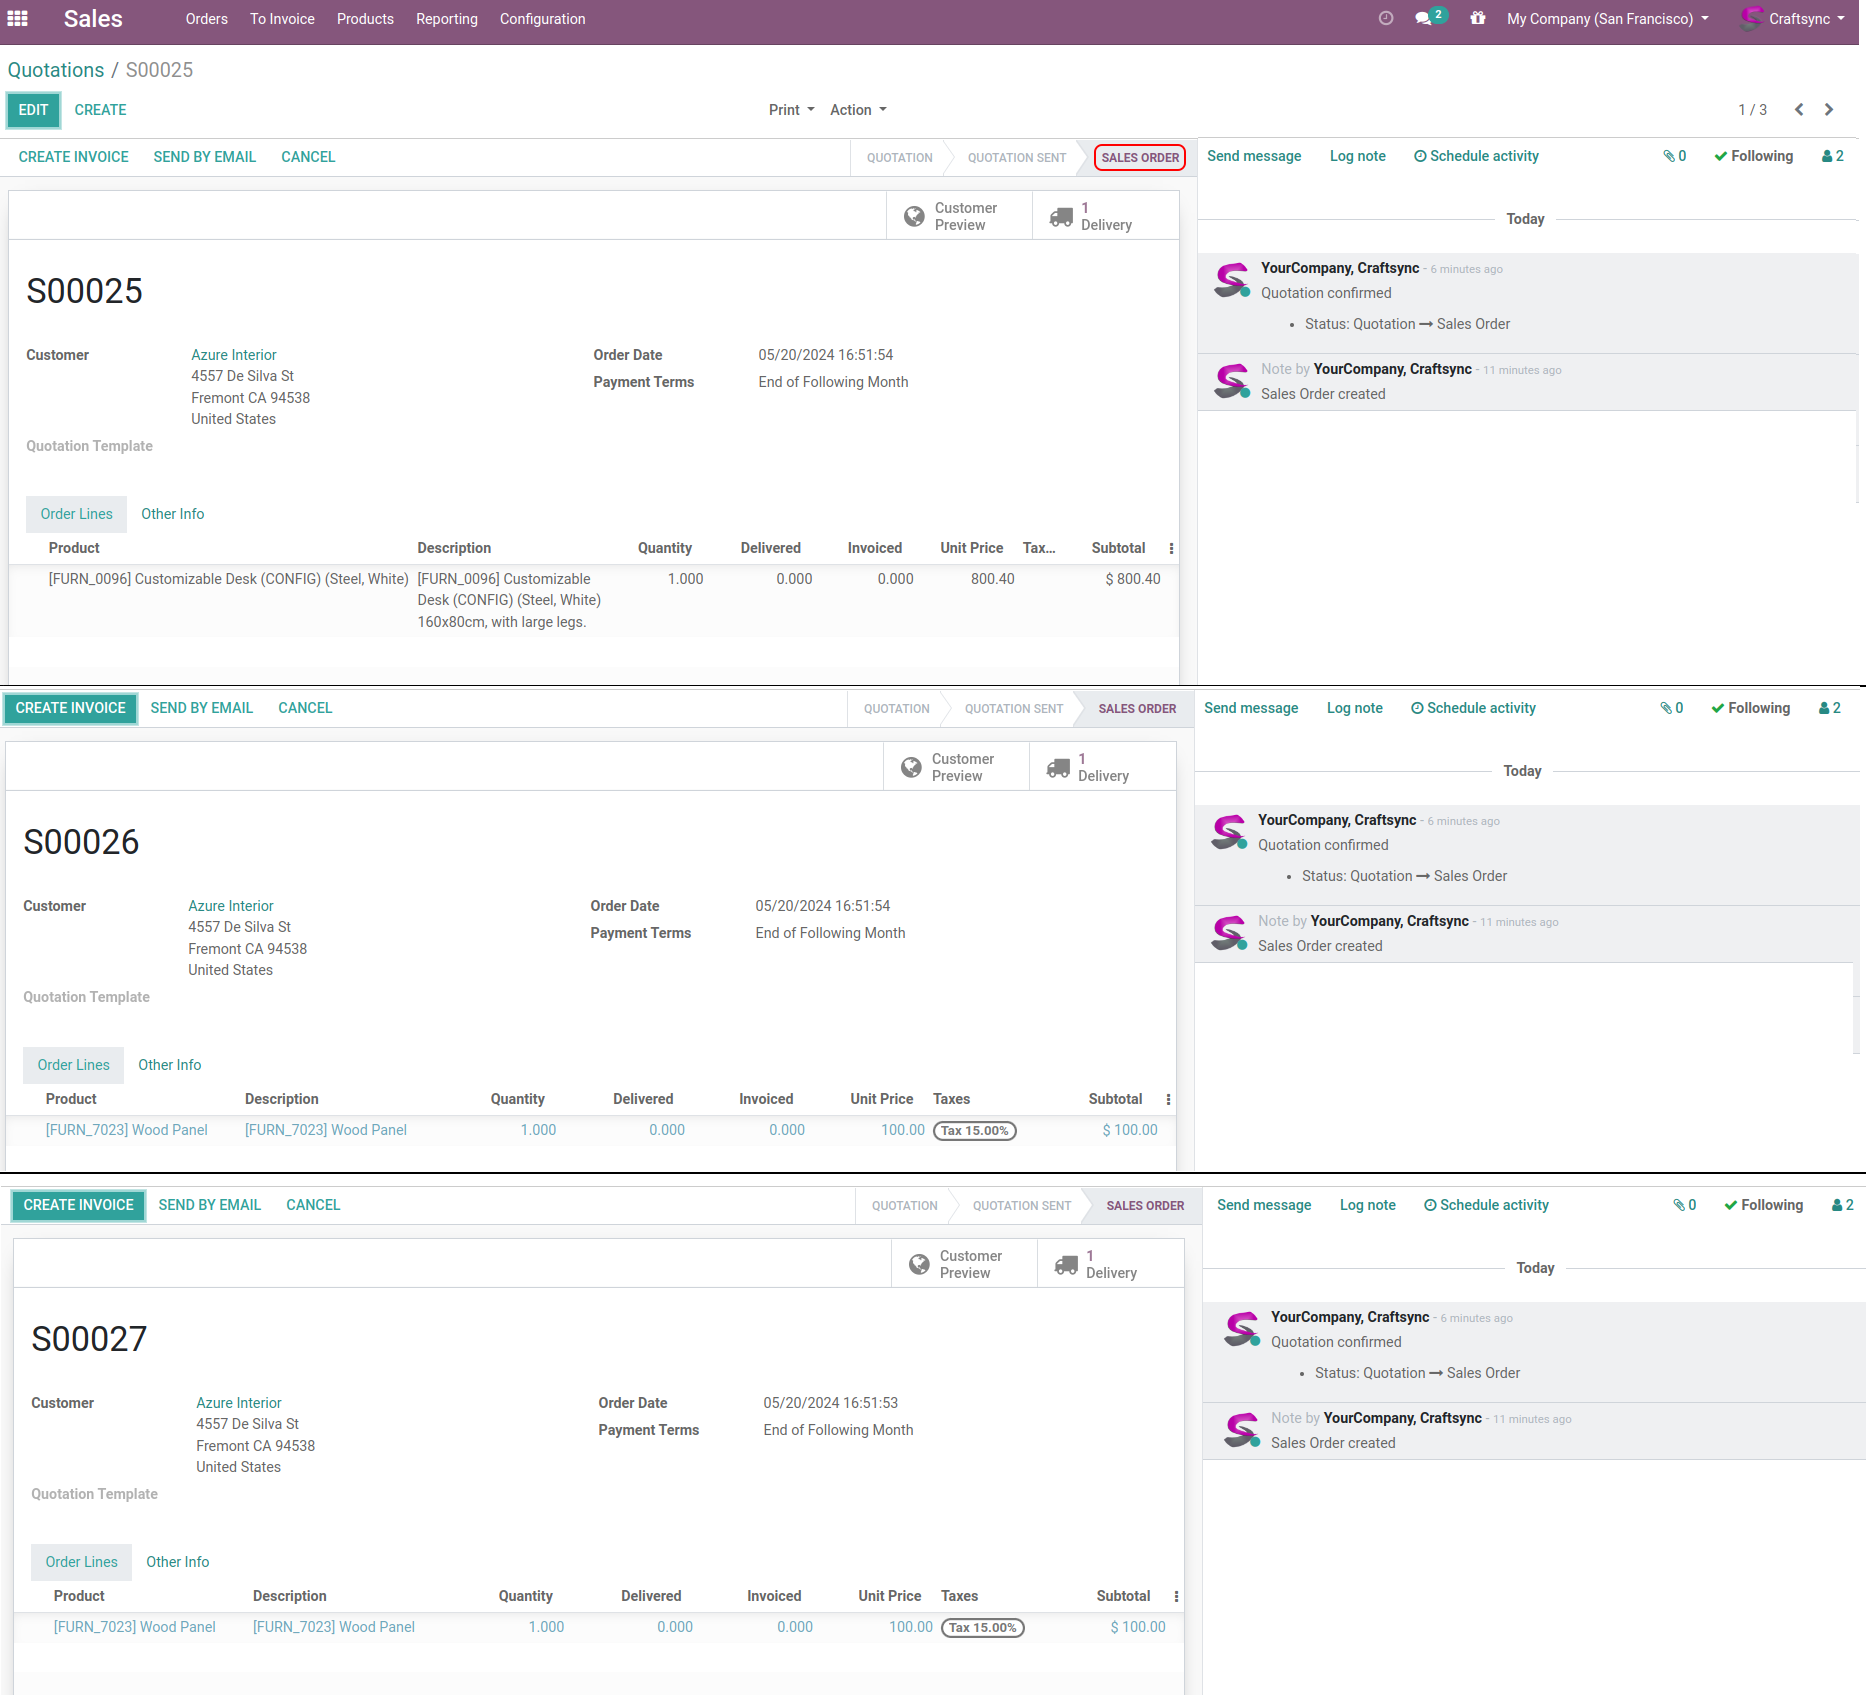
Task: Open My Company (San Francisco) company switcher
Action: pyautogui.click(x=1607, y=19)
